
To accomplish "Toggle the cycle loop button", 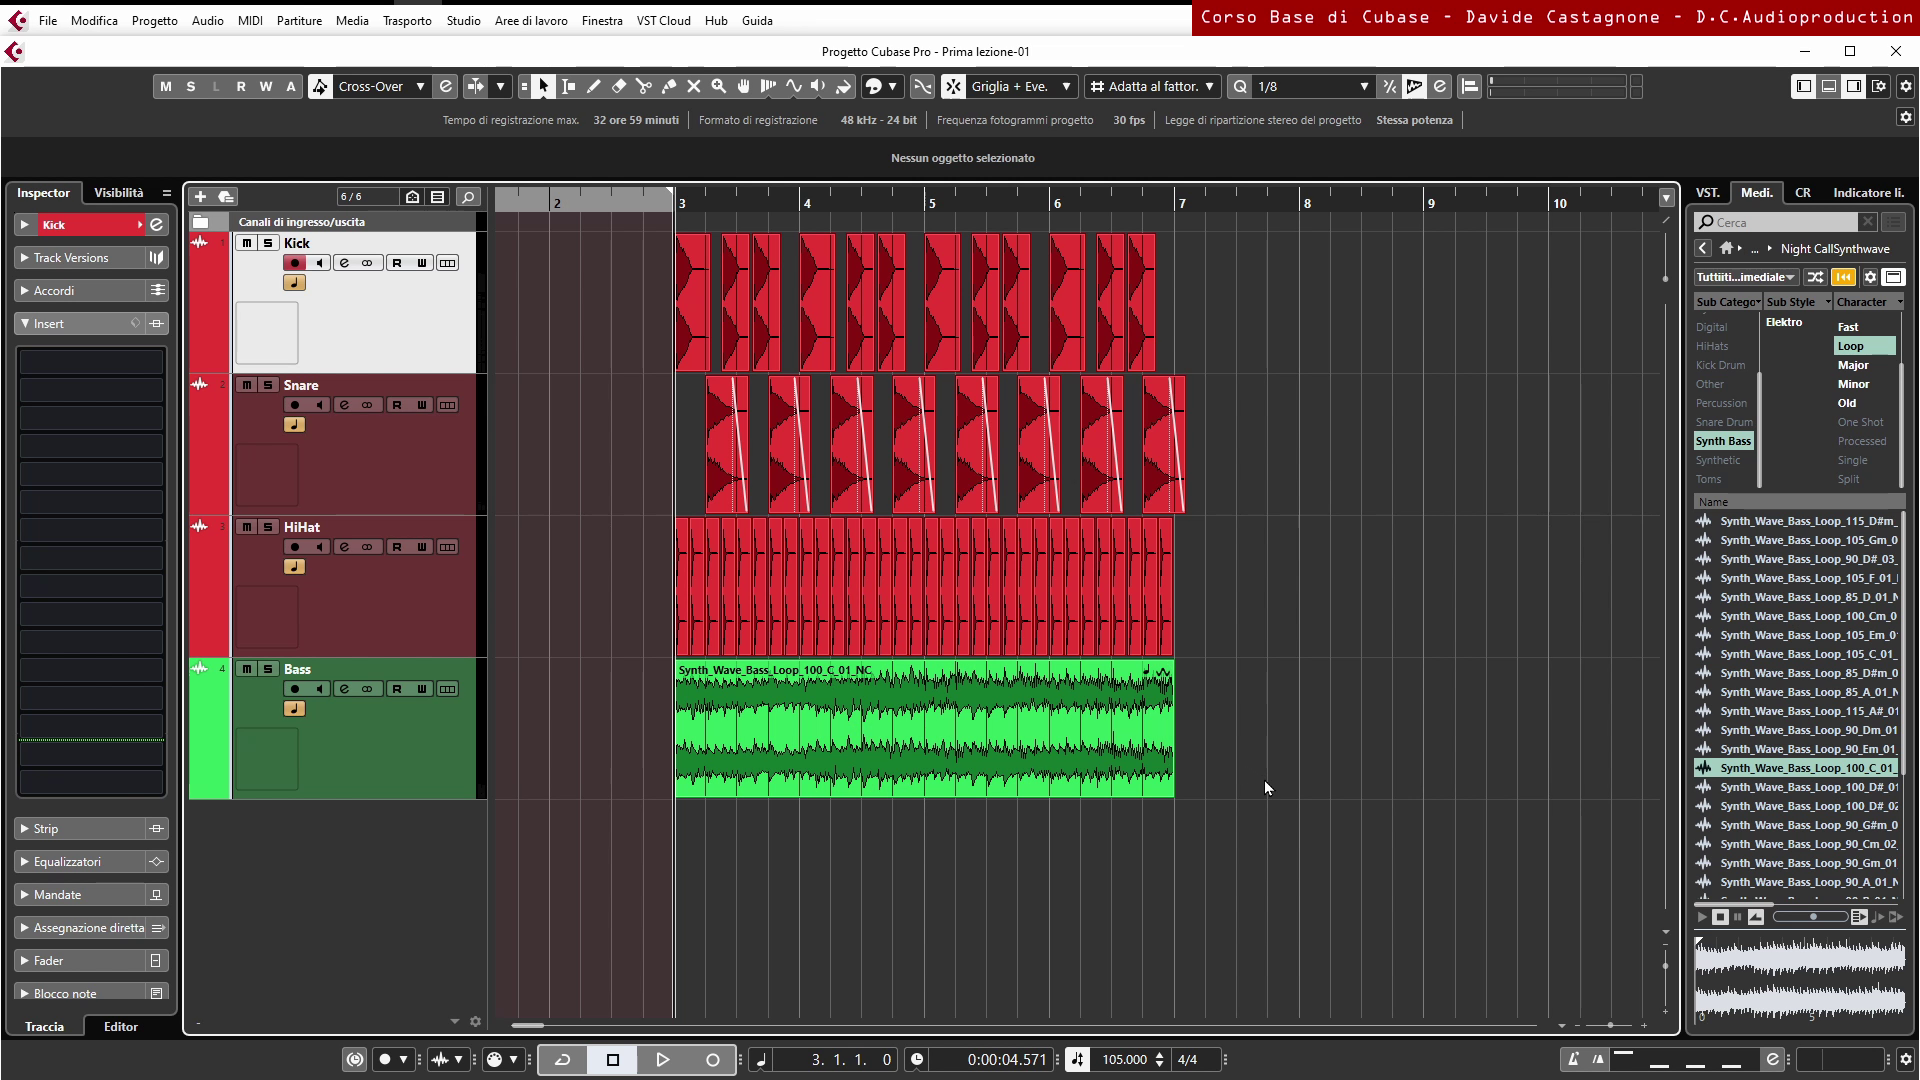I will pos(563,1060).
